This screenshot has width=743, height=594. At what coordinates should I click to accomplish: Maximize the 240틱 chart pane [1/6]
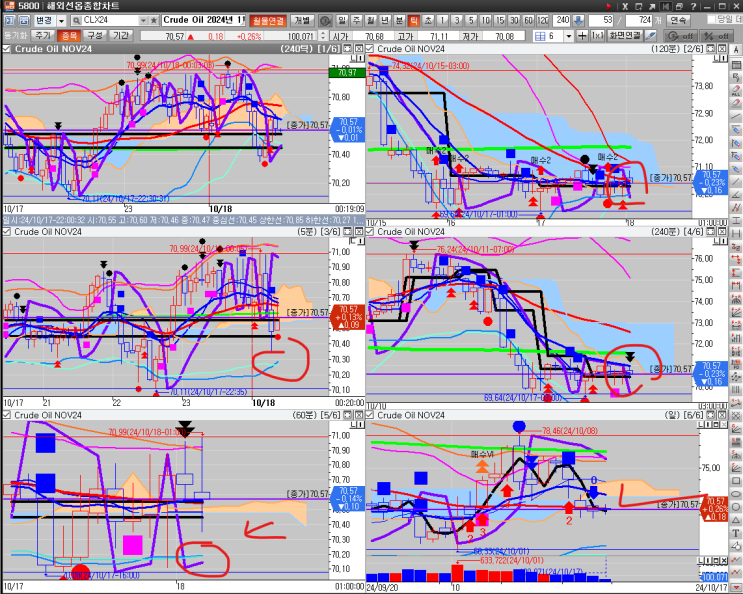click(348, 49)
